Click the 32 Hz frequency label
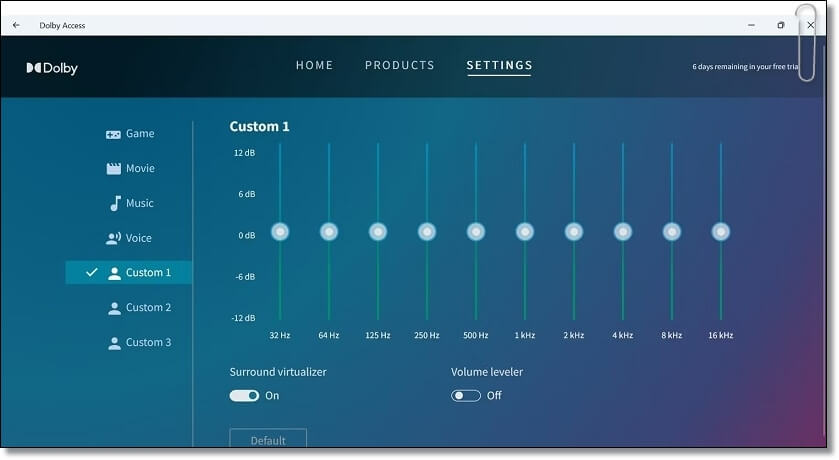The image size is (839, 460). pyautogui.click(x=280, y=335)
